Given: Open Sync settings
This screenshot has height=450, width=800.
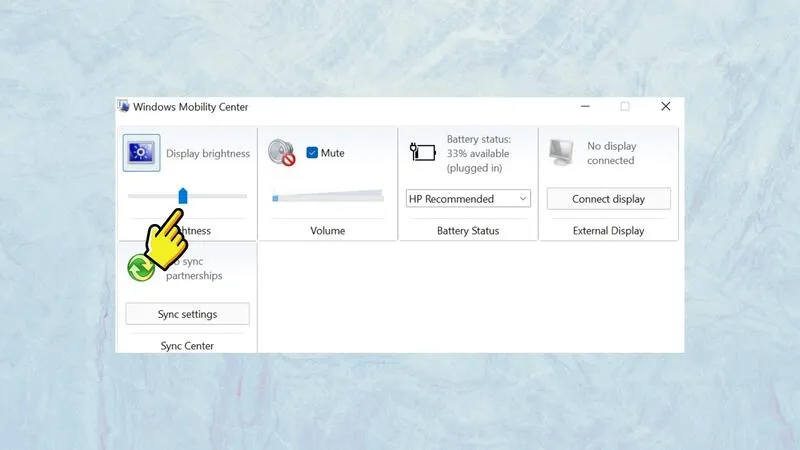Looking at the screenshot, I should (187, 314).
